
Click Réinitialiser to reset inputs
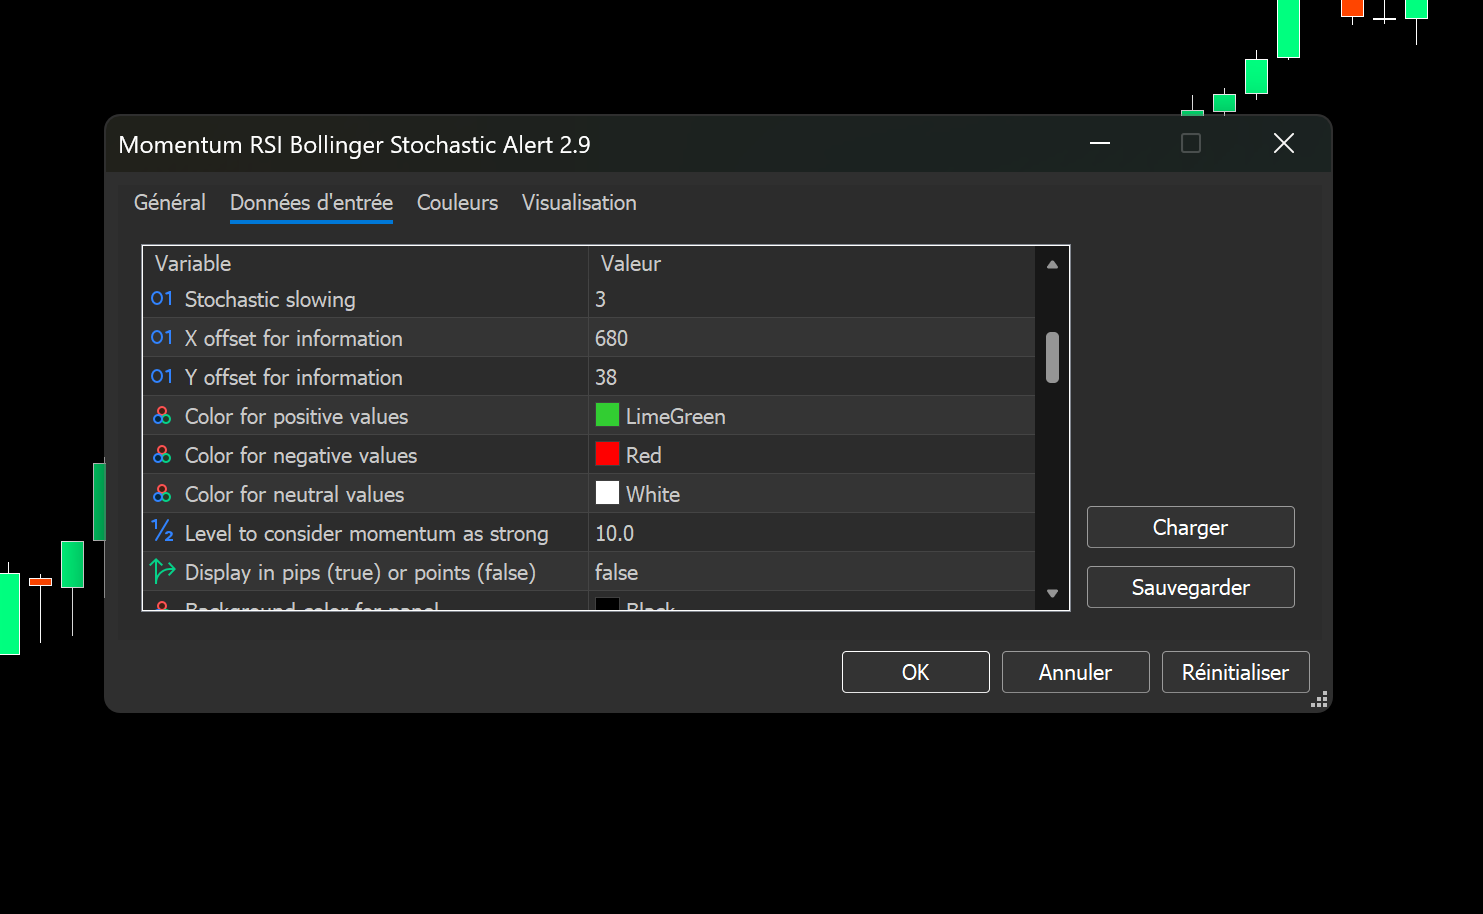(x=1235, y=672)
